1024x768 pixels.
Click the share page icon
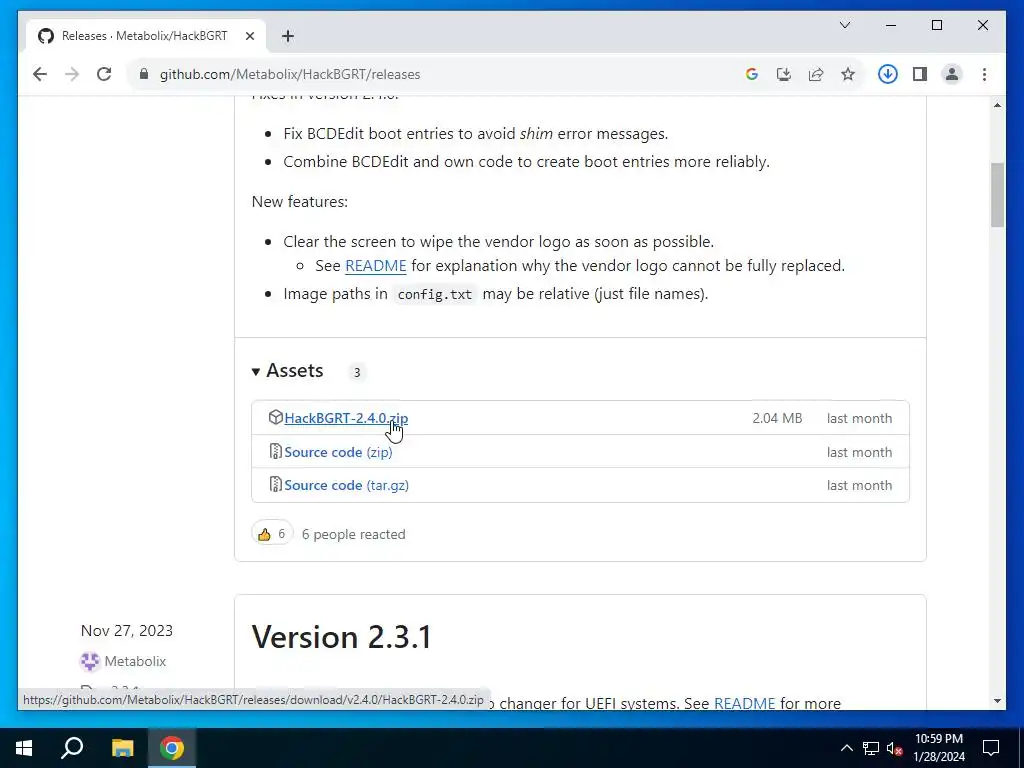coord(816,74)
